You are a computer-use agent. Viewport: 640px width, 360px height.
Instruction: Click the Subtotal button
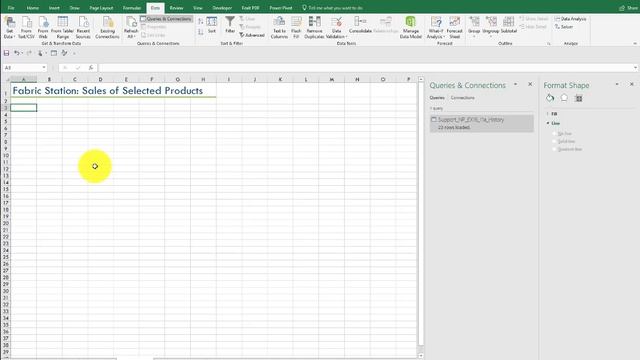[509, 25]
